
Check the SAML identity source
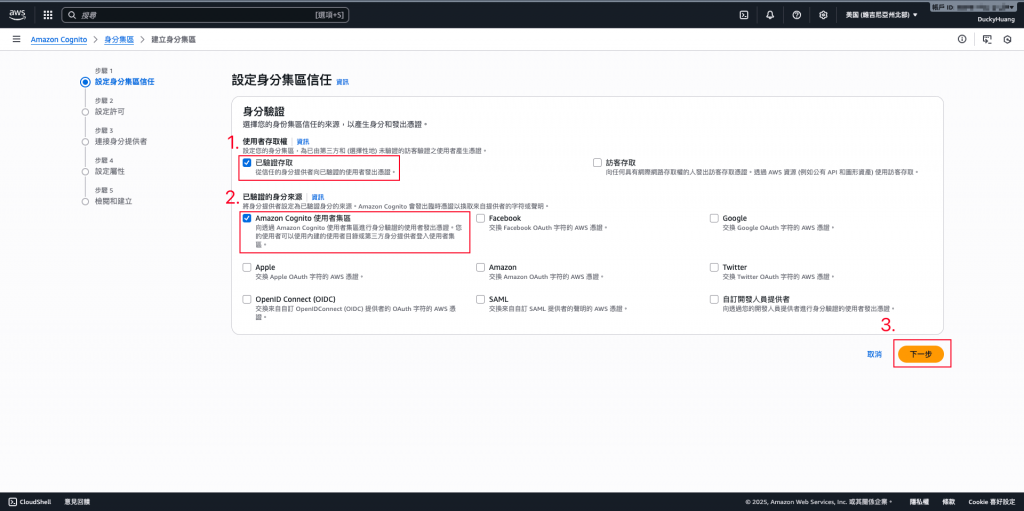click(x=481, y=299)
